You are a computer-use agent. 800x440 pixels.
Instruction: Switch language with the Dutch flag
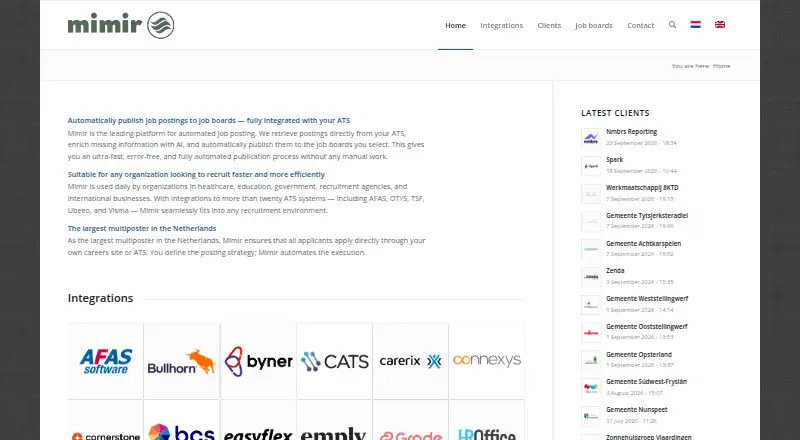point(695,25)
